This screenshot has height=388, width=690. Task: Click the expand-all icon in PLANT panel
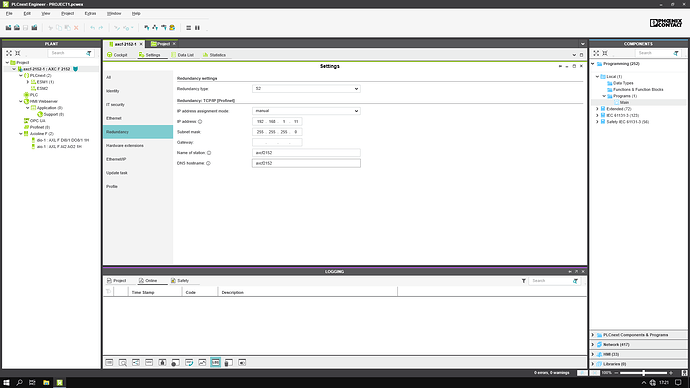pyautogui.click(x=9, y=53)
